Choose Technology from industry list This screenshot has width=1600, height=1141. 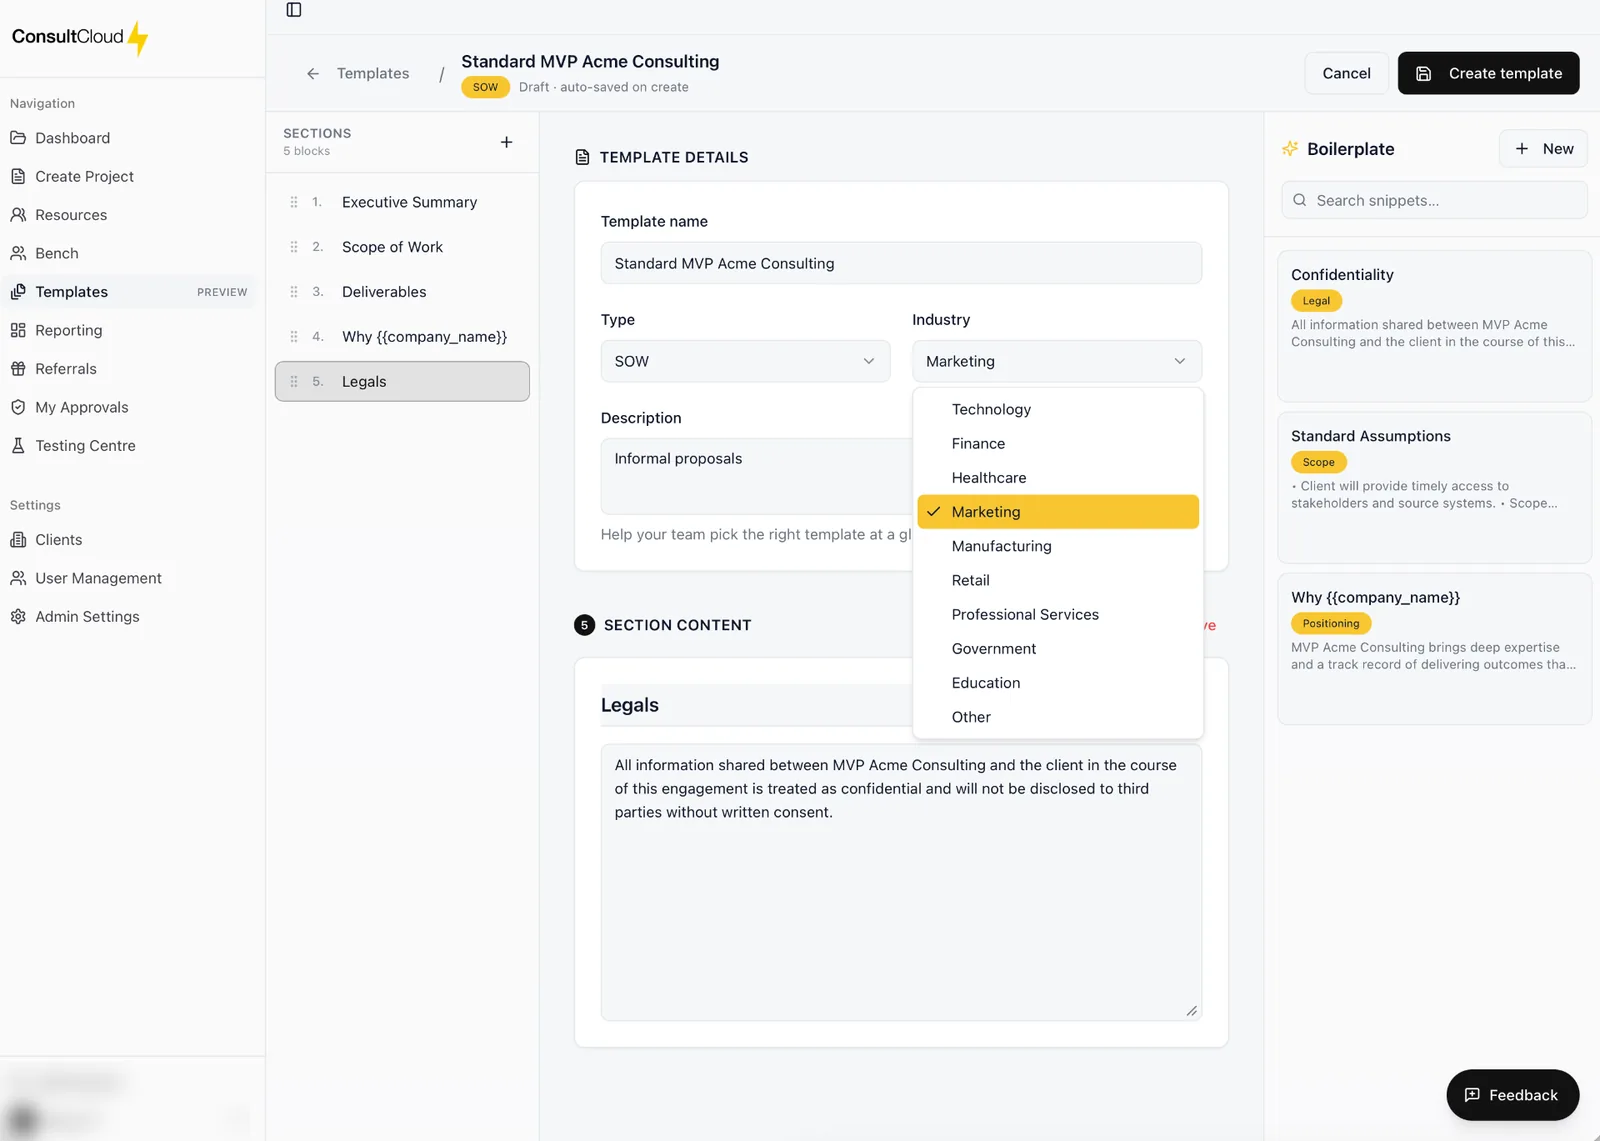(x=1058, y=409)
